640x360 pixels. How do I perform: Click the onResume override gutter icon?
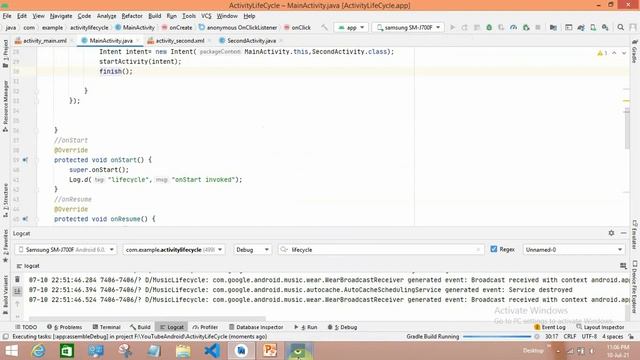[25, 219]
